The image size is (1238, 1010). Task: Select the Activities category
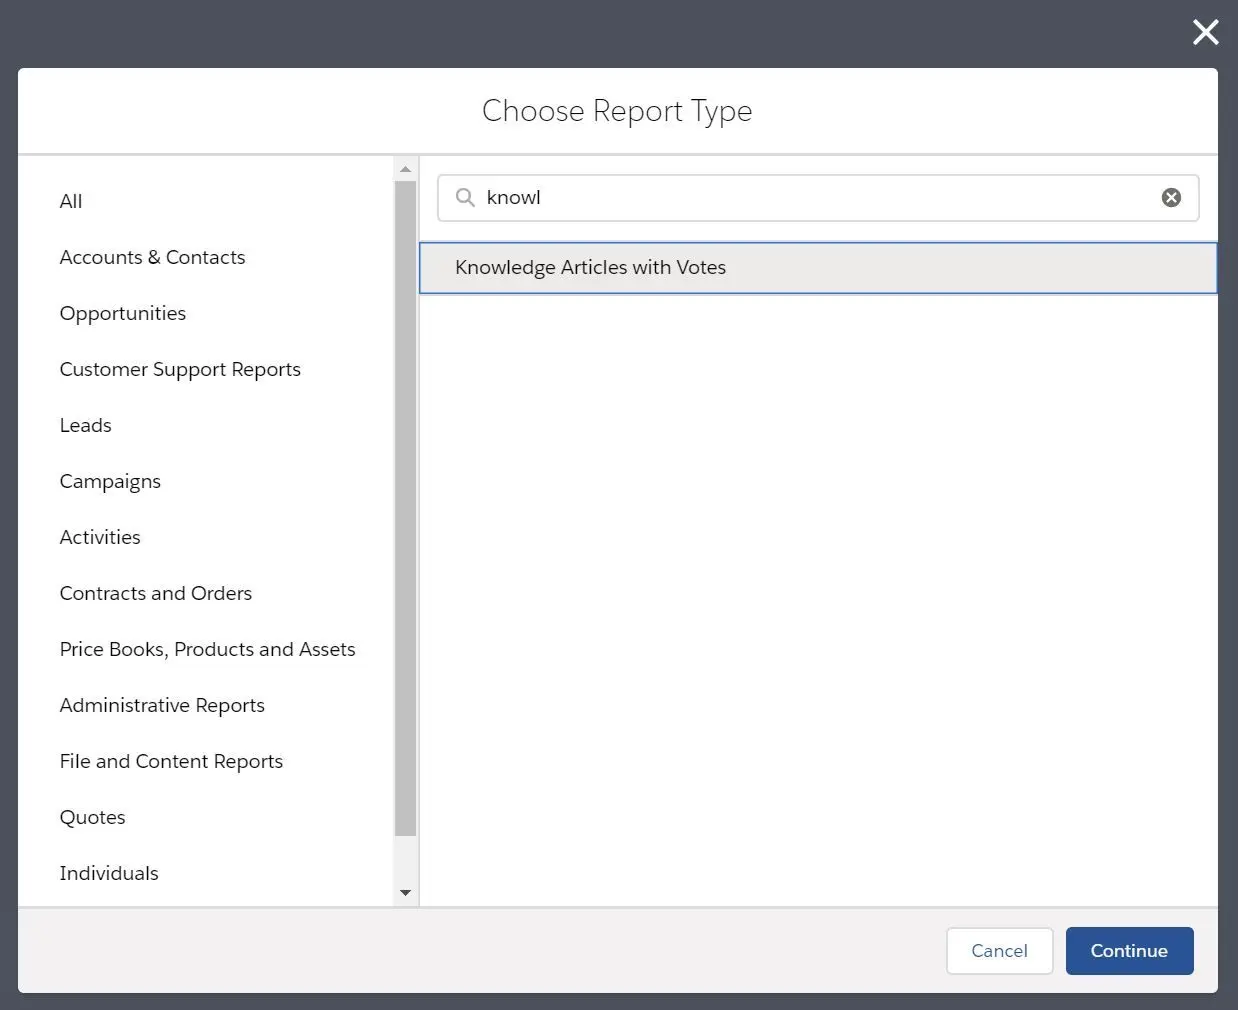pyautogui.click(x=100, y=537)
